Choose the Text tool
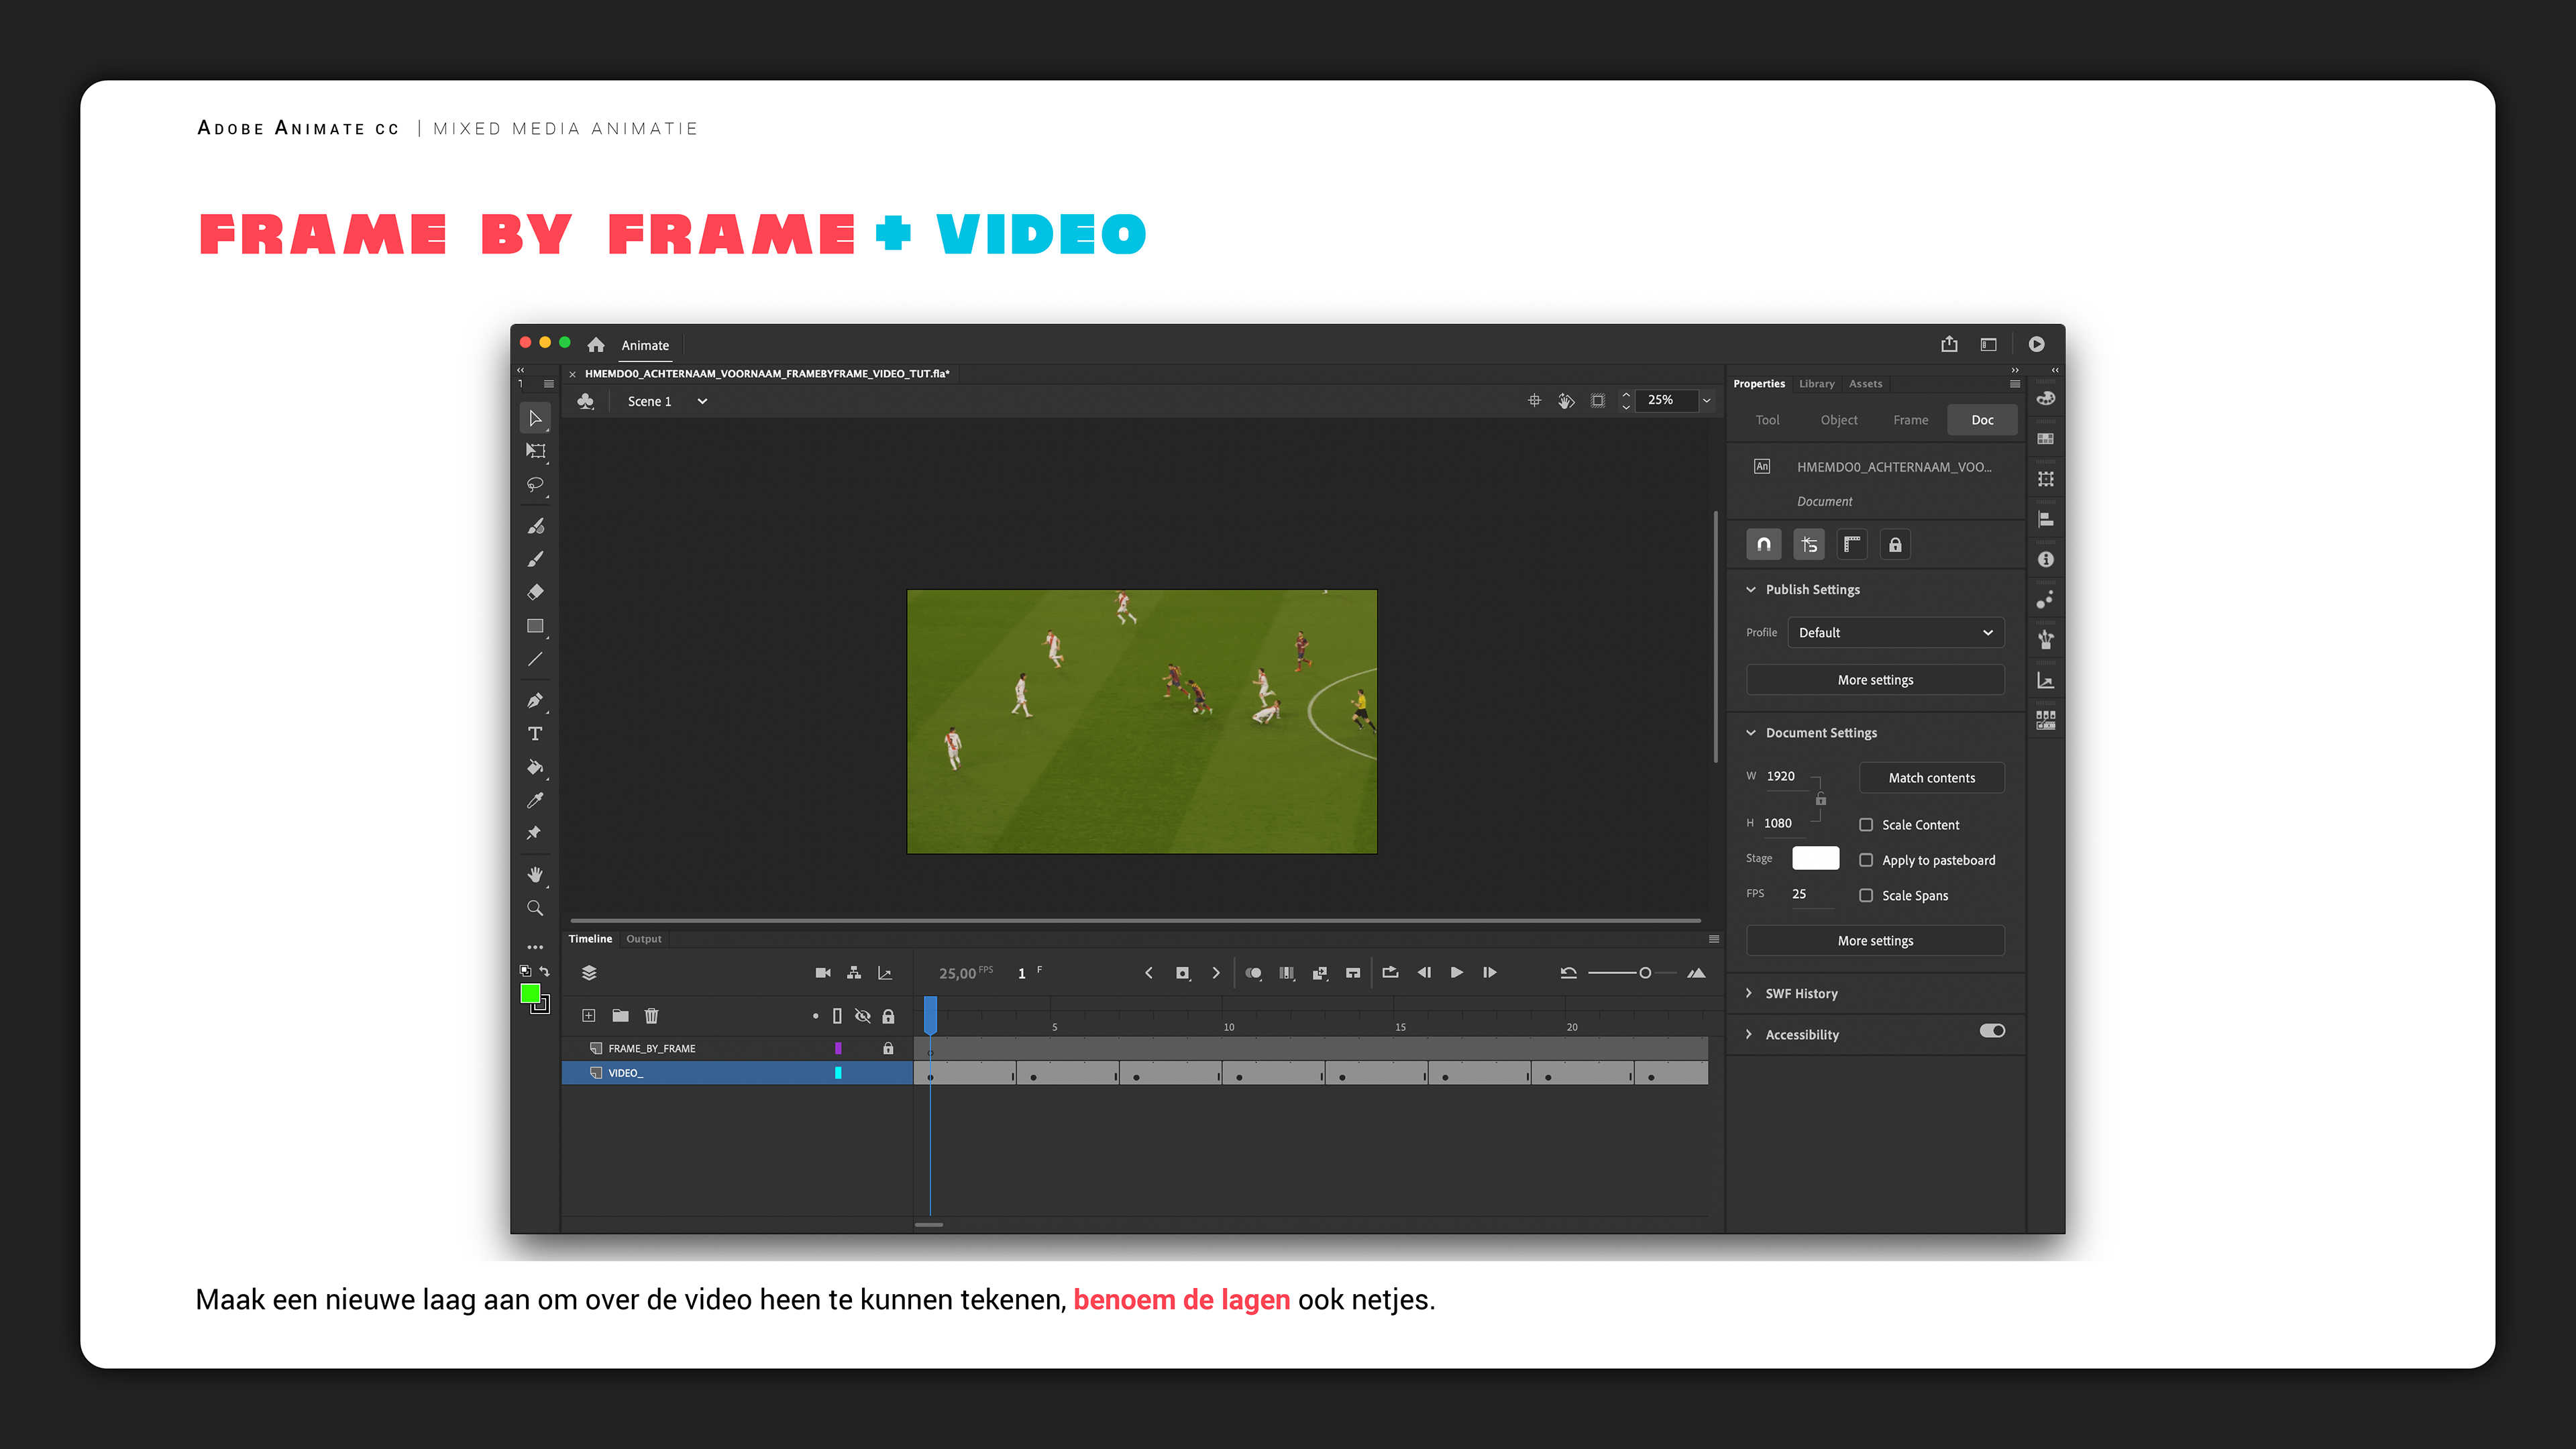 [x=535, y=734]
